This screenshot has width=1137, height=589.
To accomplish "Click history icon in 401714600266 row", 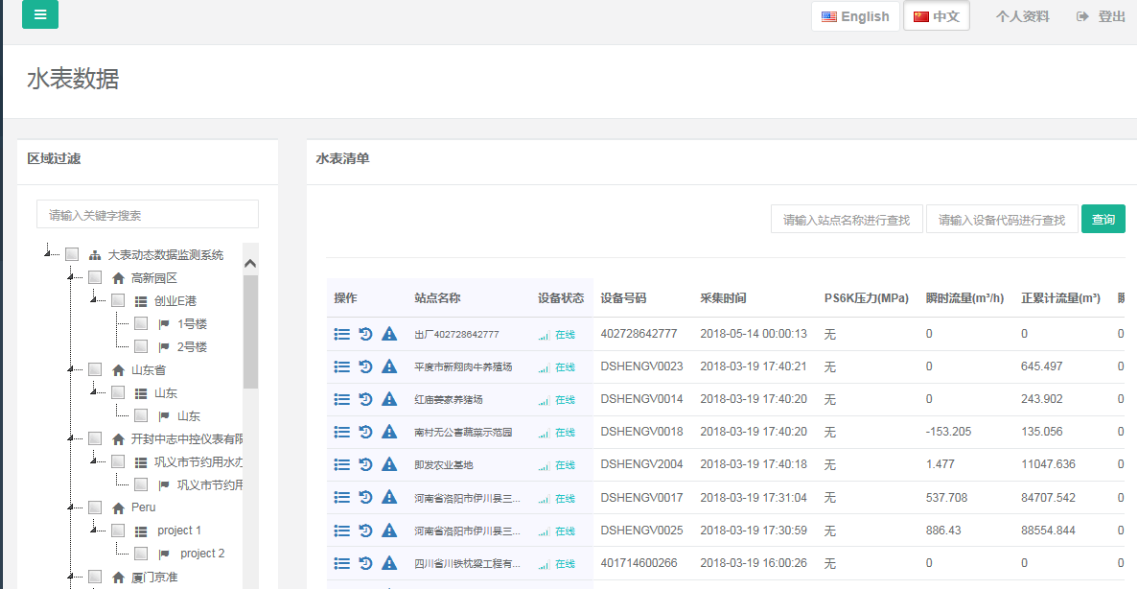I will coord(366,564).
